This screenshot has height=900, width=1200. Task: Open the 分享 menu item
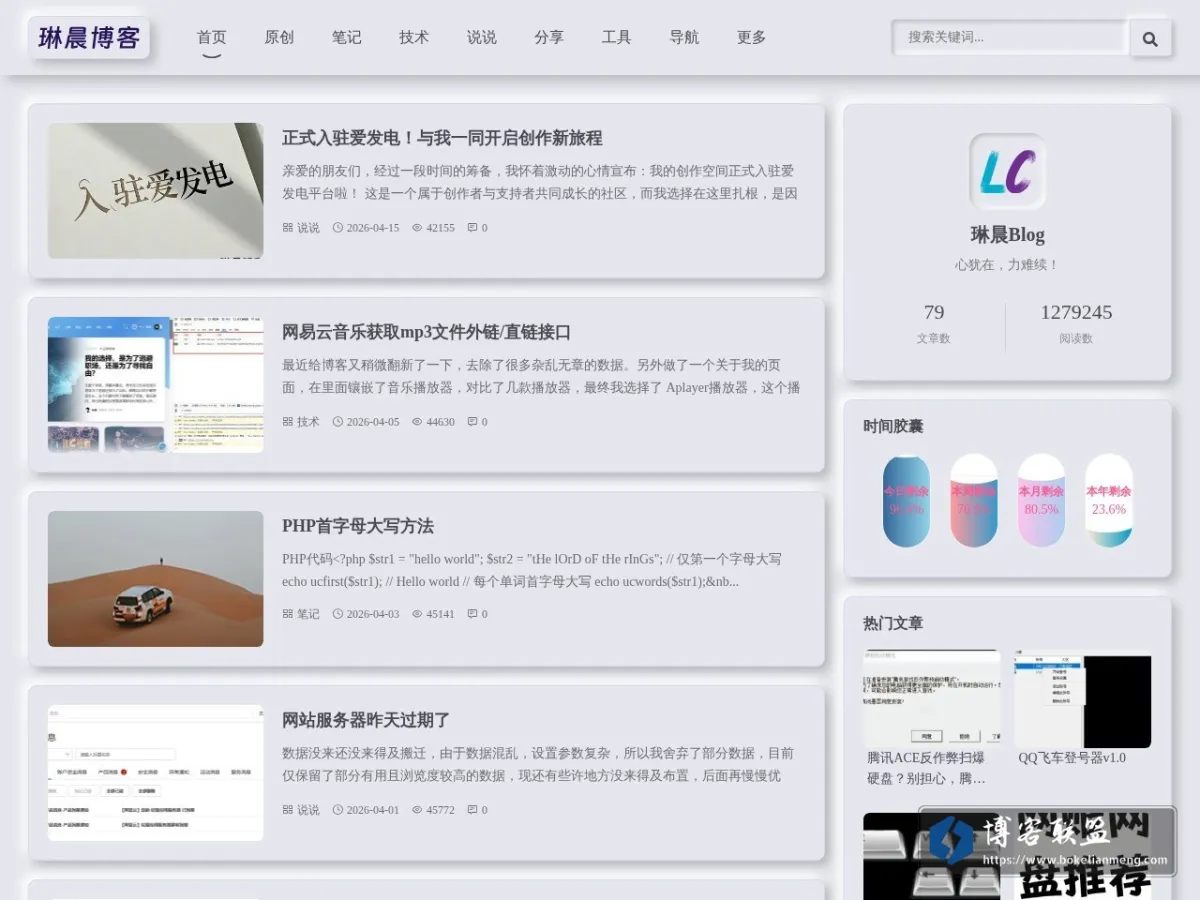[x=549, y=37]
